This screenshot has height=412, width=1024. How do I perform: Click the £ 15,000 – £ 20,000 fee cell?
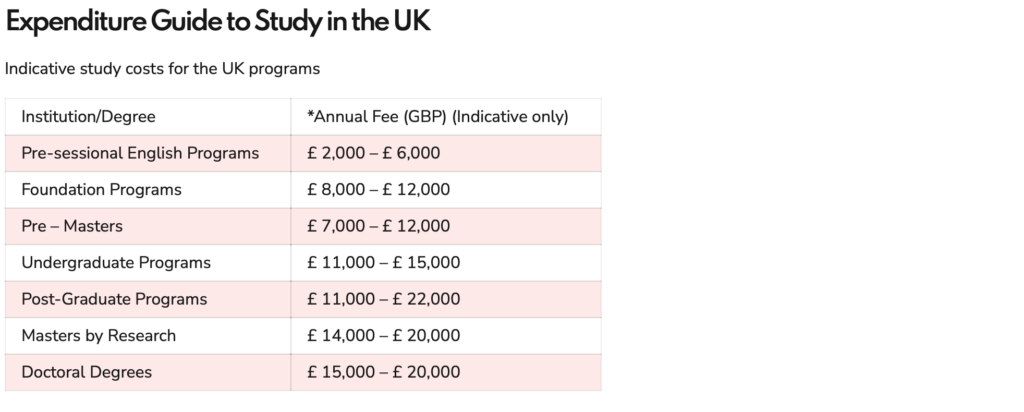point(384,372)
